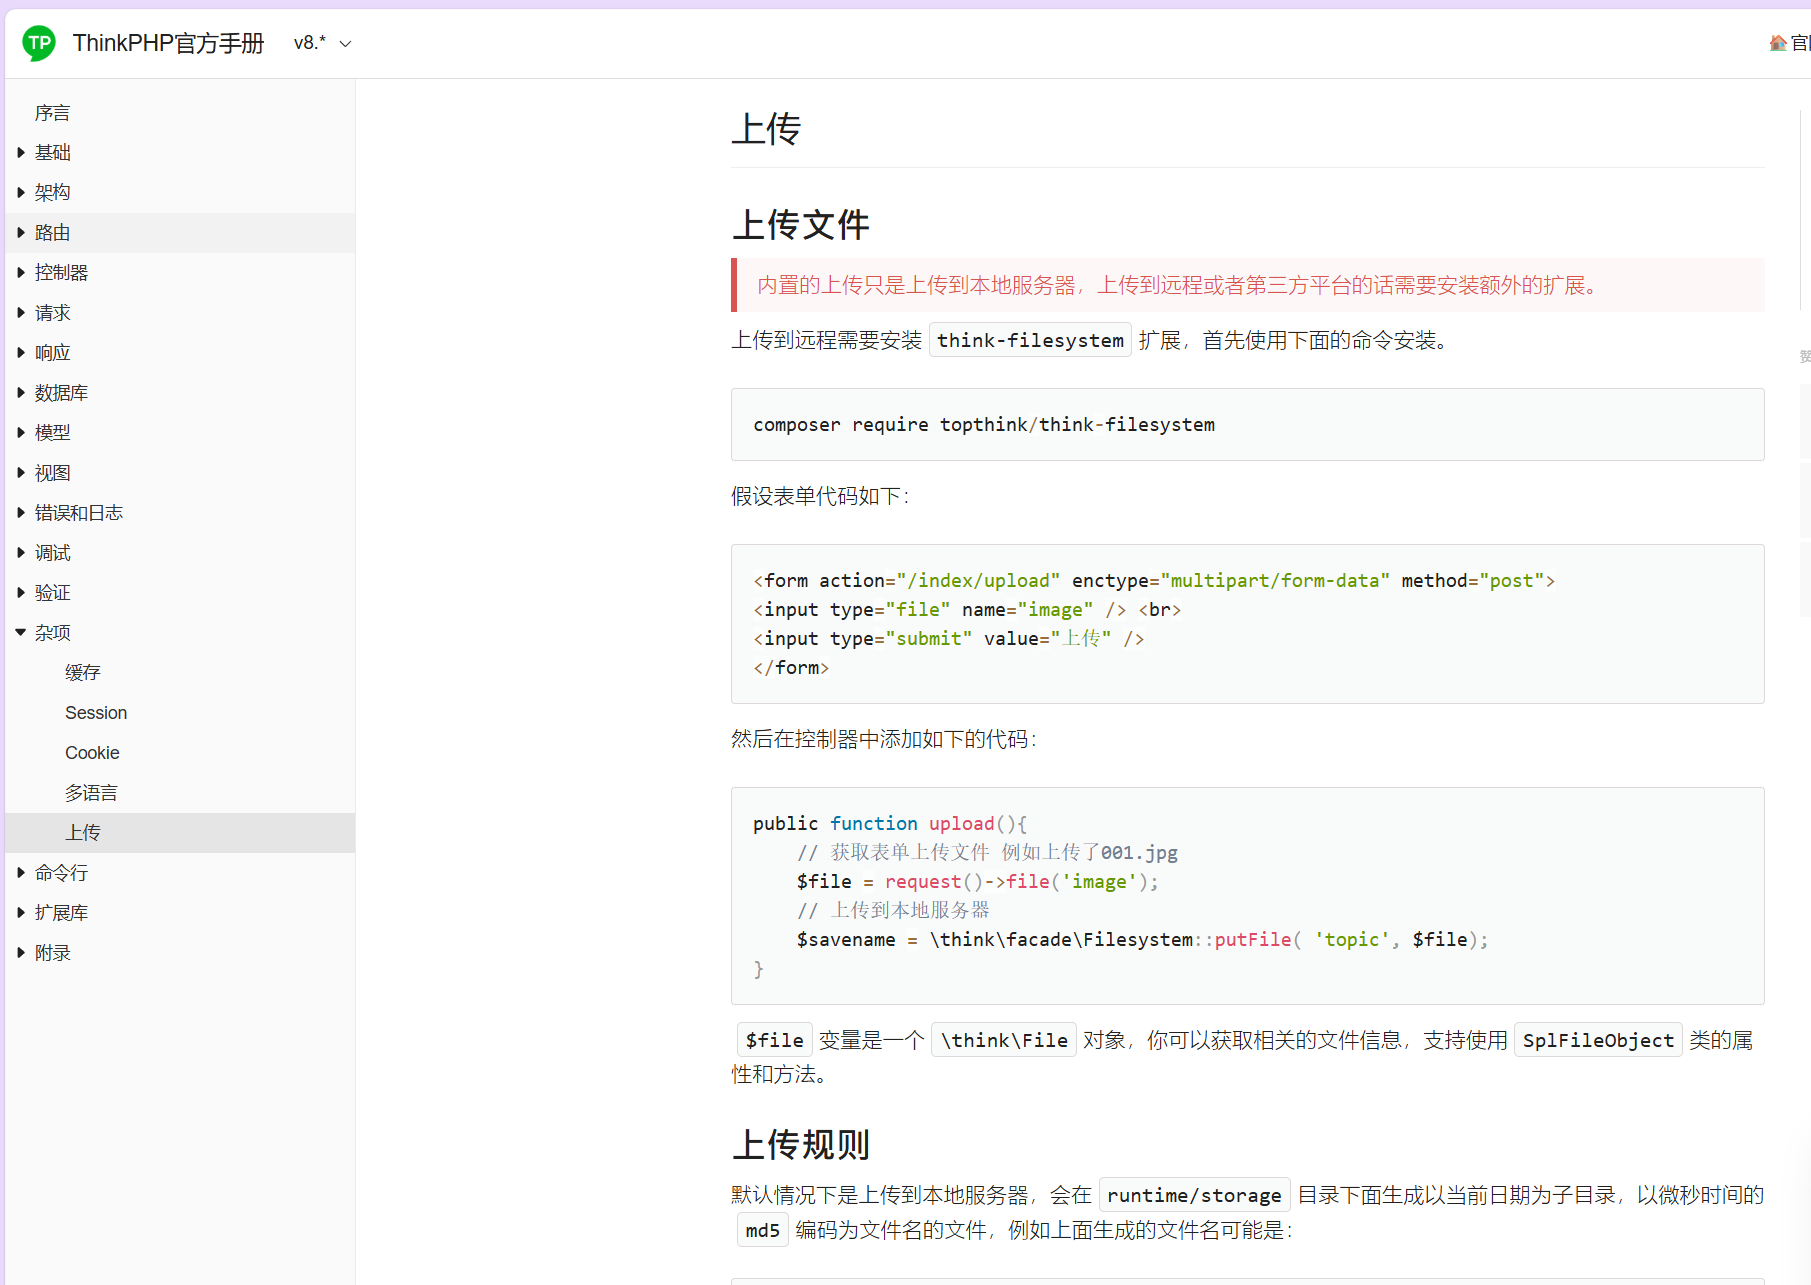Click the 上传规则 section heading
Viewport: 1811px width, 1285px height.
coord(800,1144)
